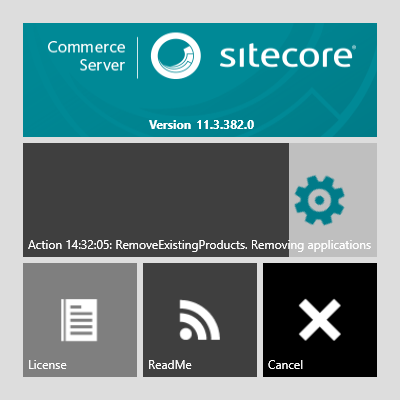400x400 pixels.
Task: Select the Cancel text label
Action: pos(285,365)
